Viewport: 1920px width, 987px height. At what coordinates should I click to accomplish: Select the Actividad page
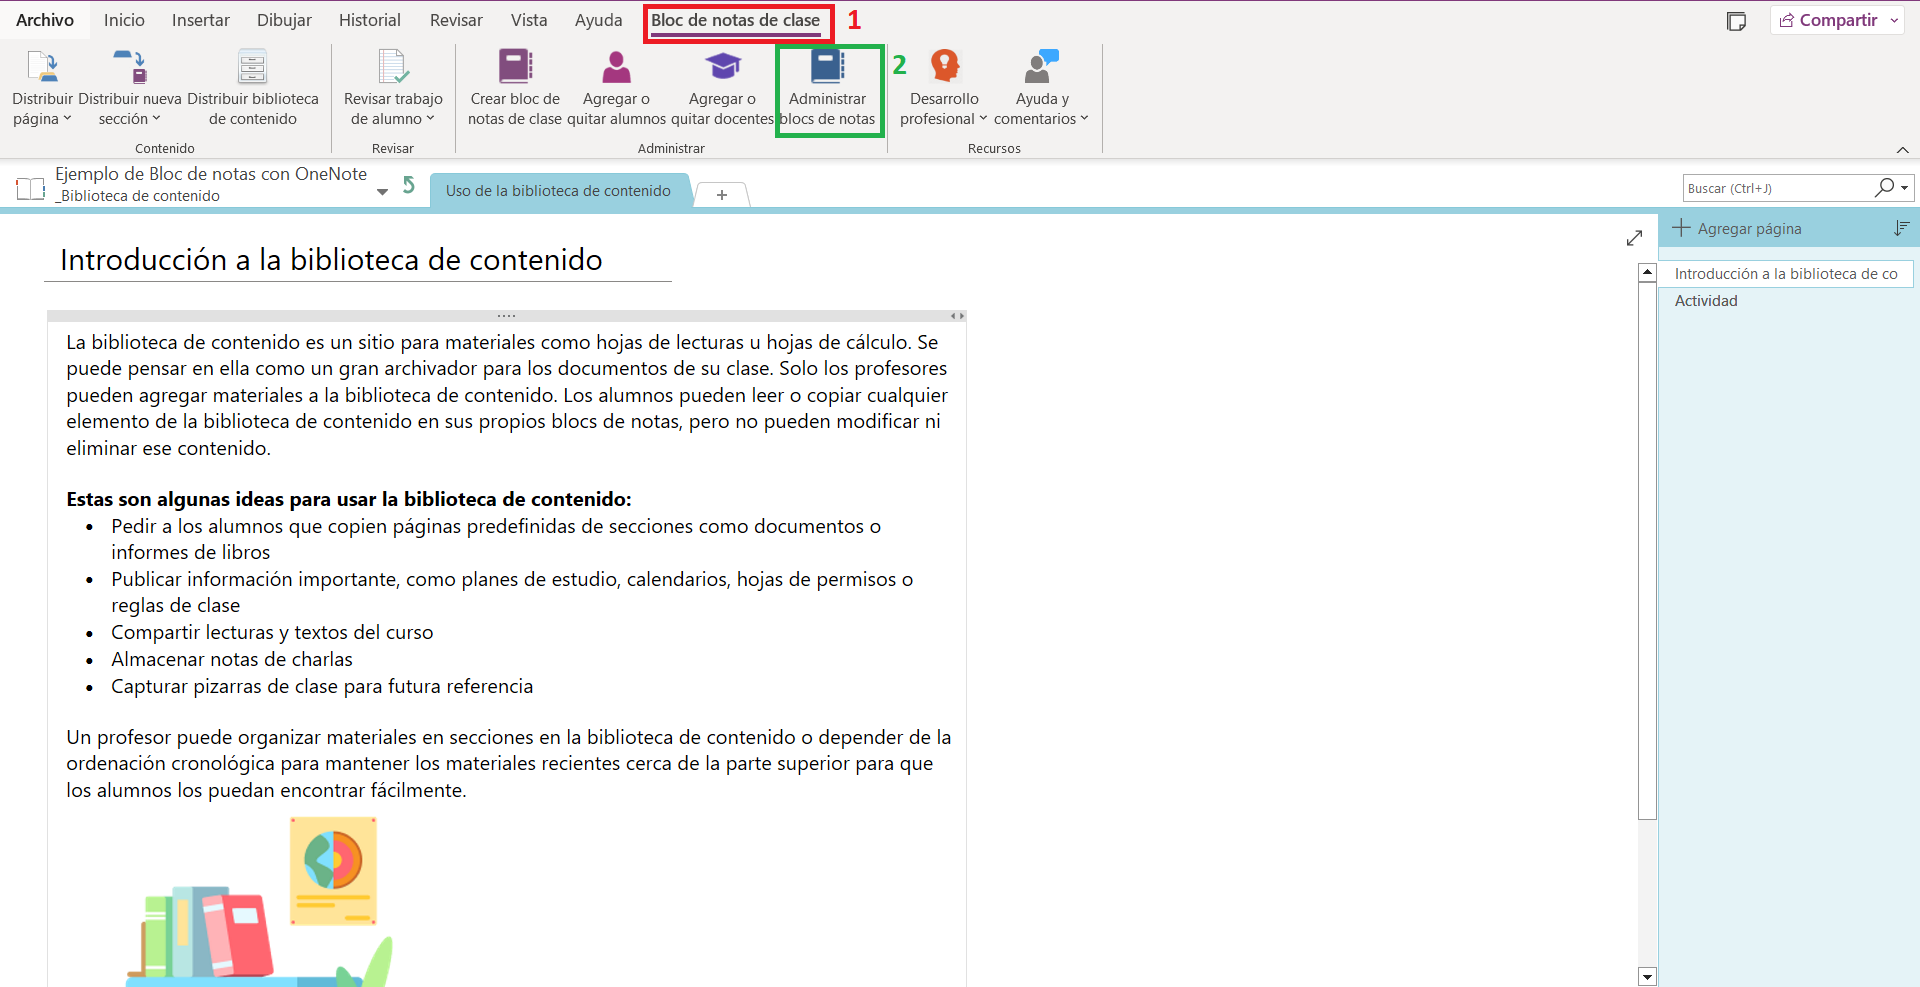pyautogui.click(x=1706, y=301)
